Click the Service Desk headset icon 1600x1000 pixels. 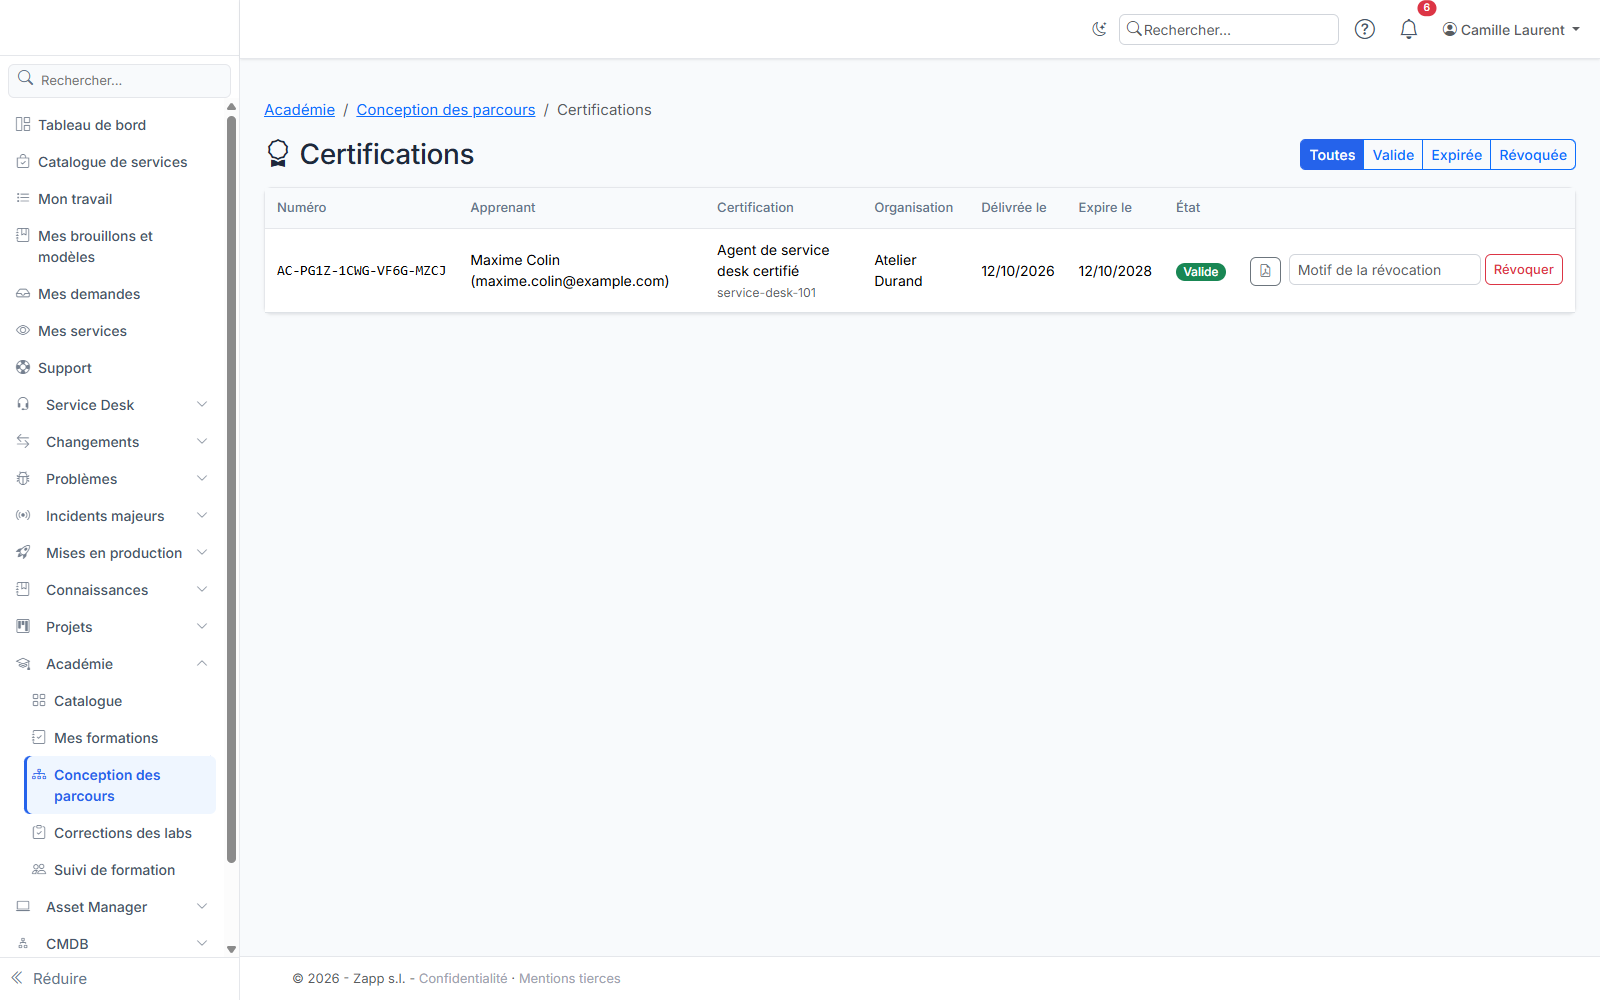(x=23, y=404)
